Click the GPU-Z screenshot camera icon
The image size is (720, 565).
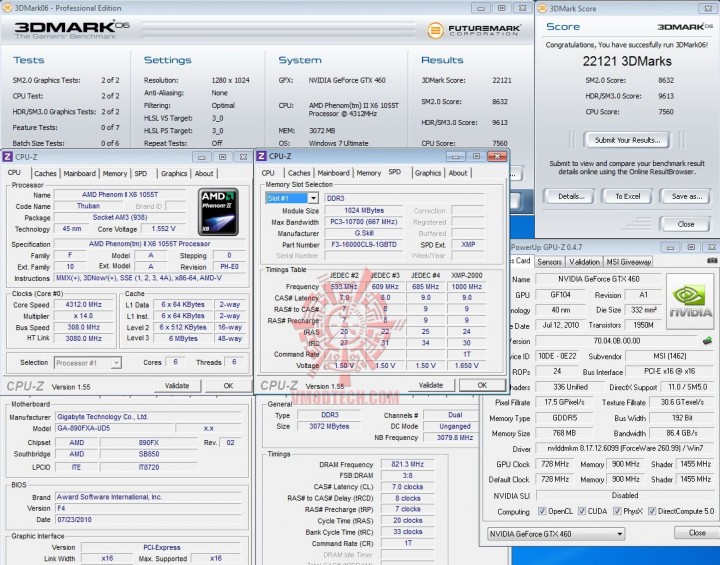pyautogui.click(x=712, y=260)
